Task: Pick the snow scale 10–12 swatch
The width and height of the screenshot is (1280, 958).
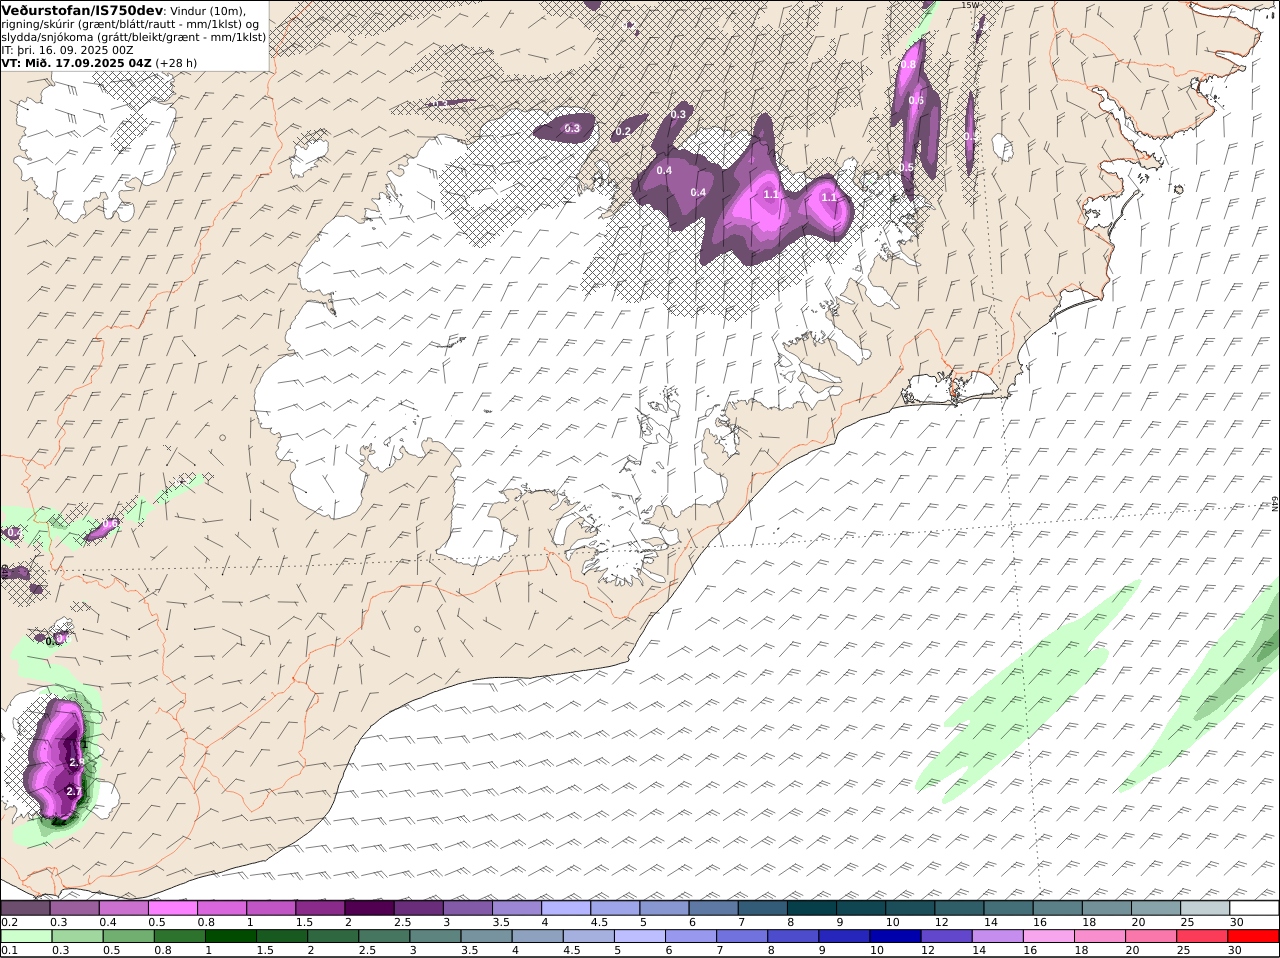Action: pos(910,907)
